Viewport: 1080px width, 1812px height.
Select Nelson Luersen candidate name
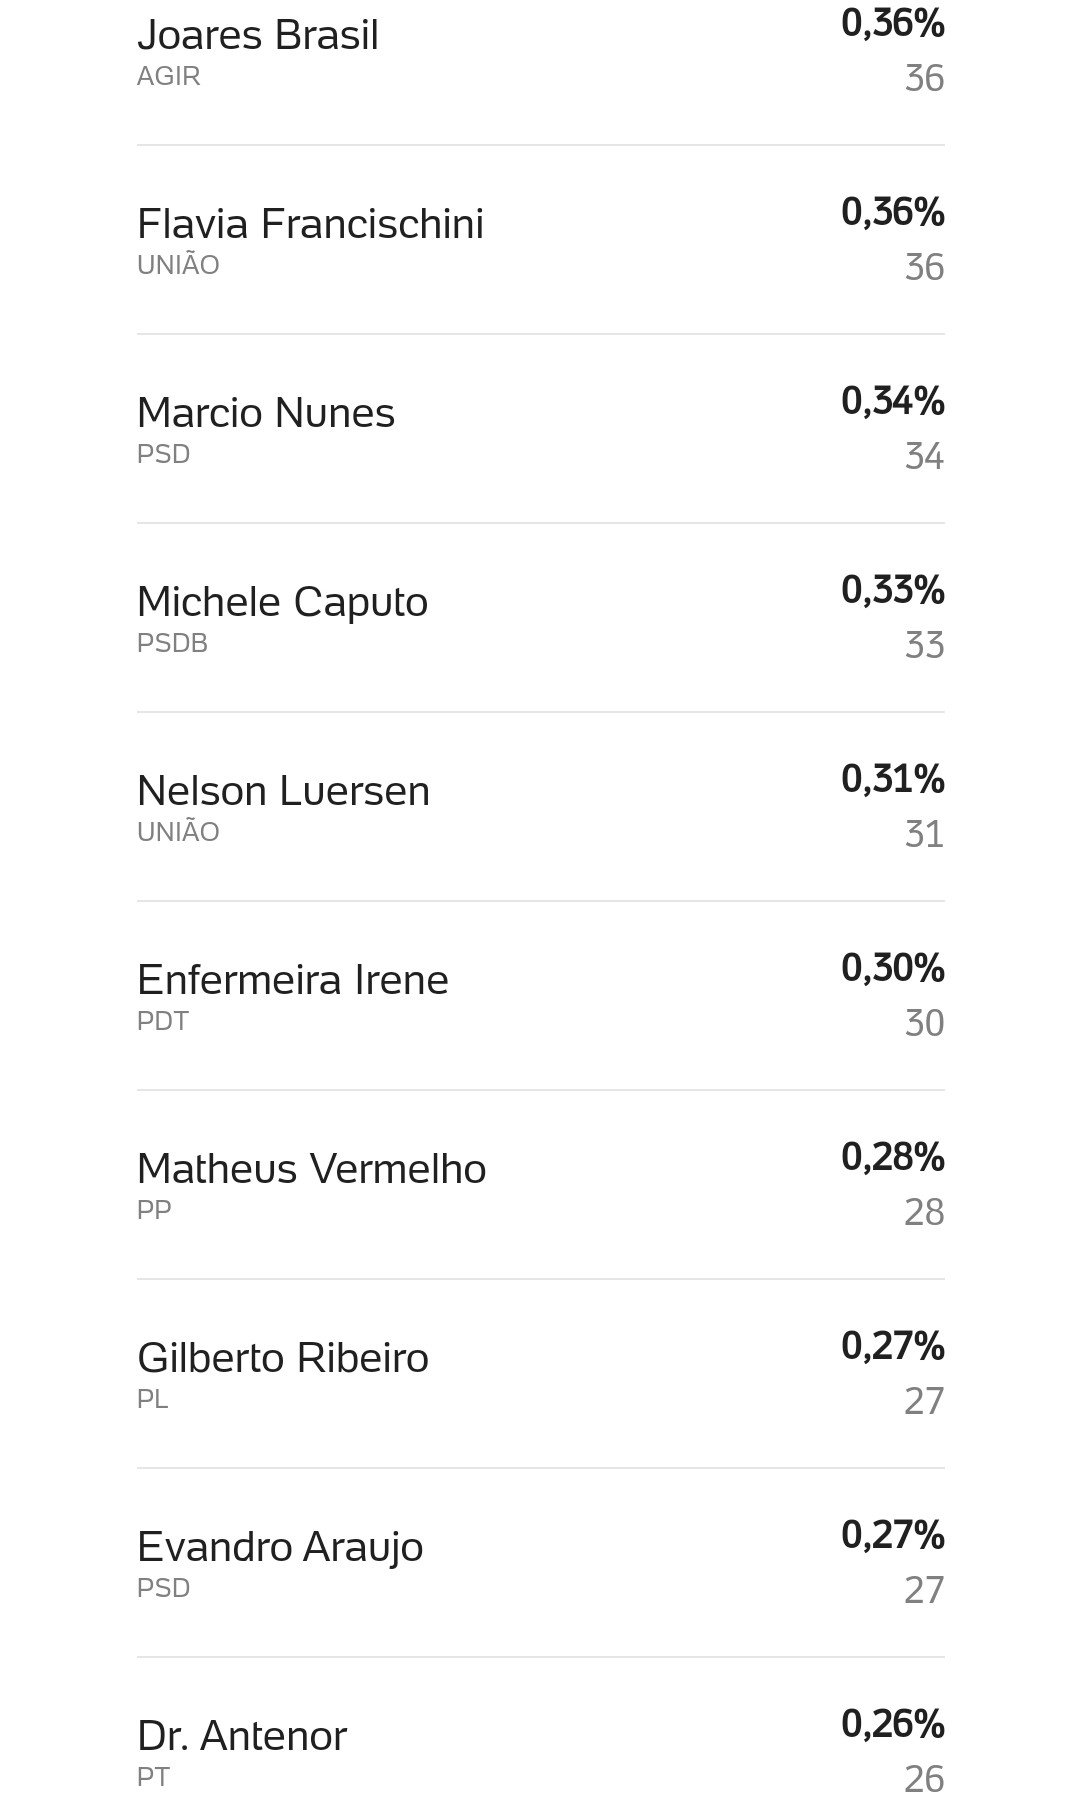pos(283,791)
